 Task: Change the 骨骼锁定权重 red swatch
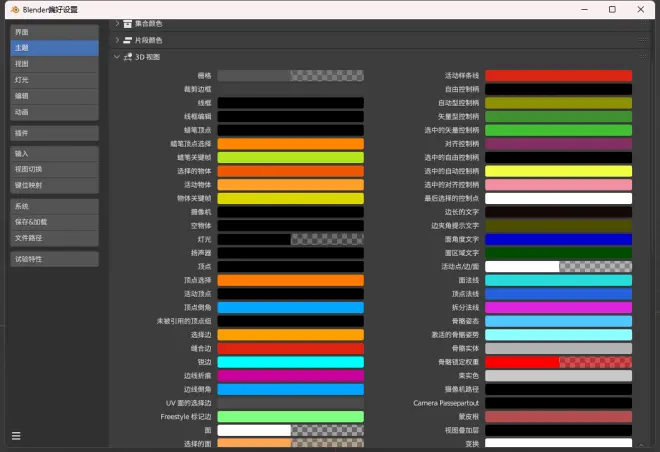(x=559, y=362)
